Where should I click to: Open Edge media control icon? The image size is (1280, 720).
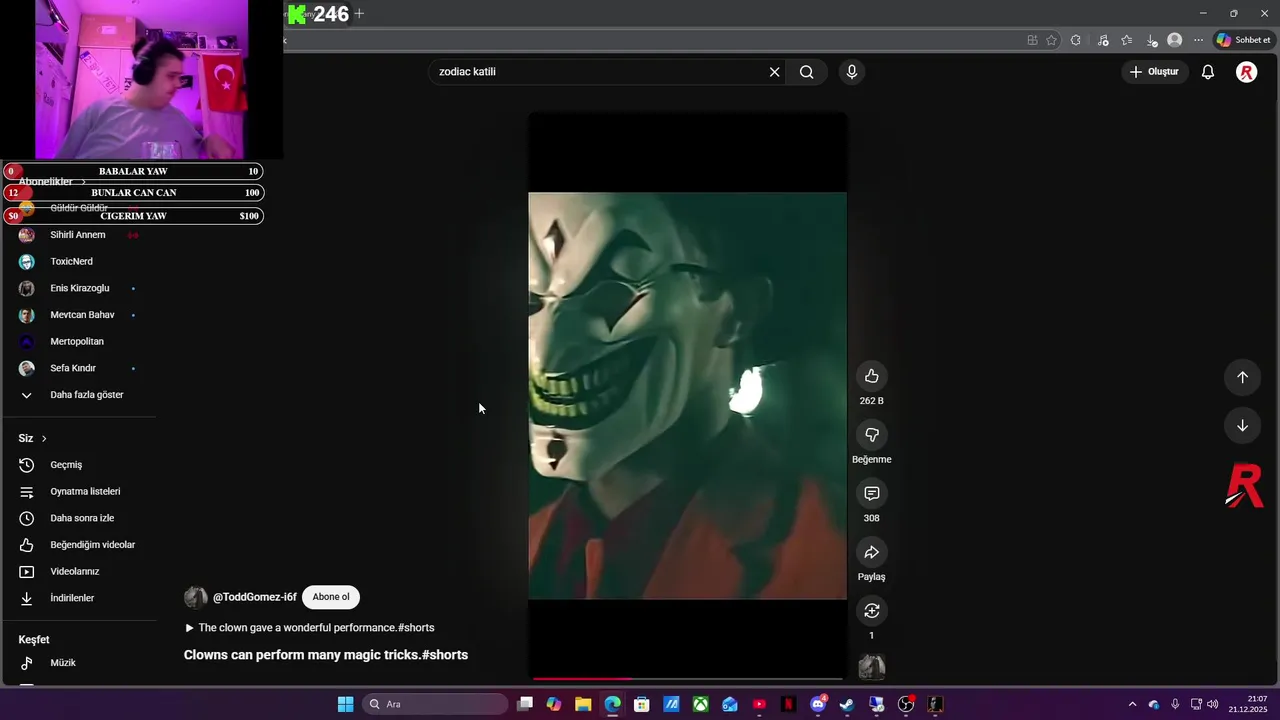pos(1103,40)
